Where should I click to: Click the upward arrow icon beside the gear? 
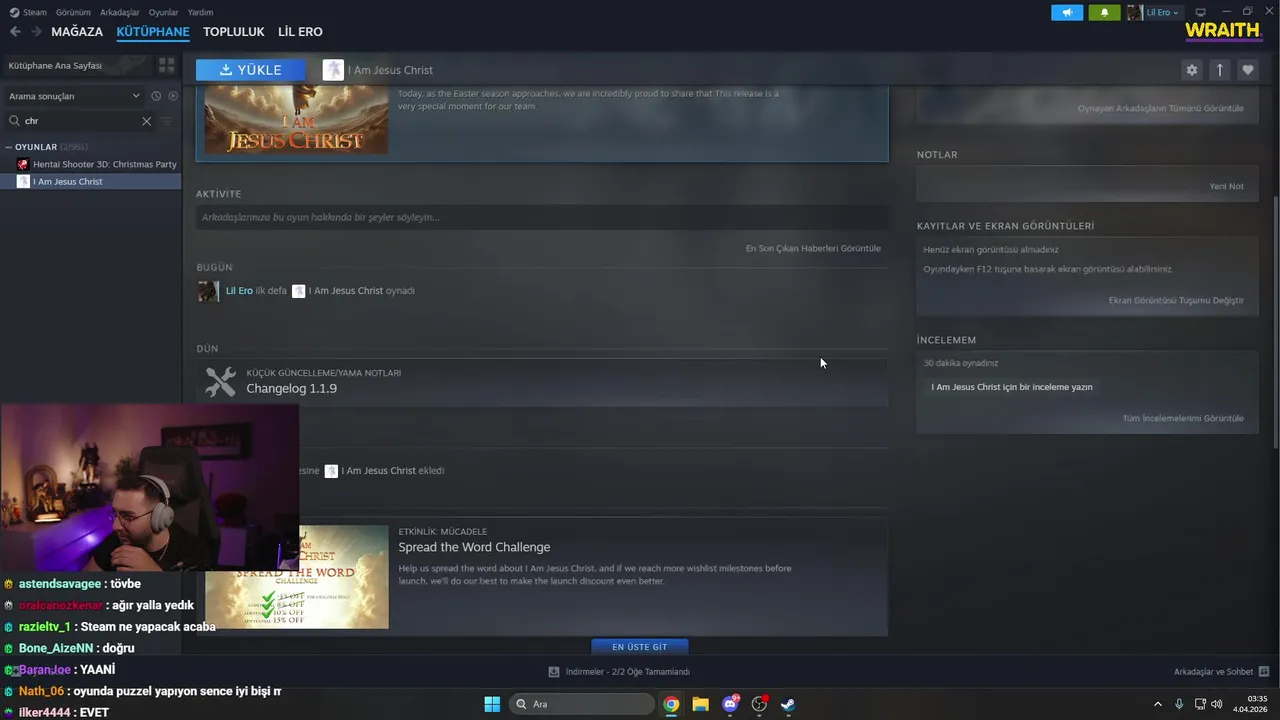[x=1219, y=70]
